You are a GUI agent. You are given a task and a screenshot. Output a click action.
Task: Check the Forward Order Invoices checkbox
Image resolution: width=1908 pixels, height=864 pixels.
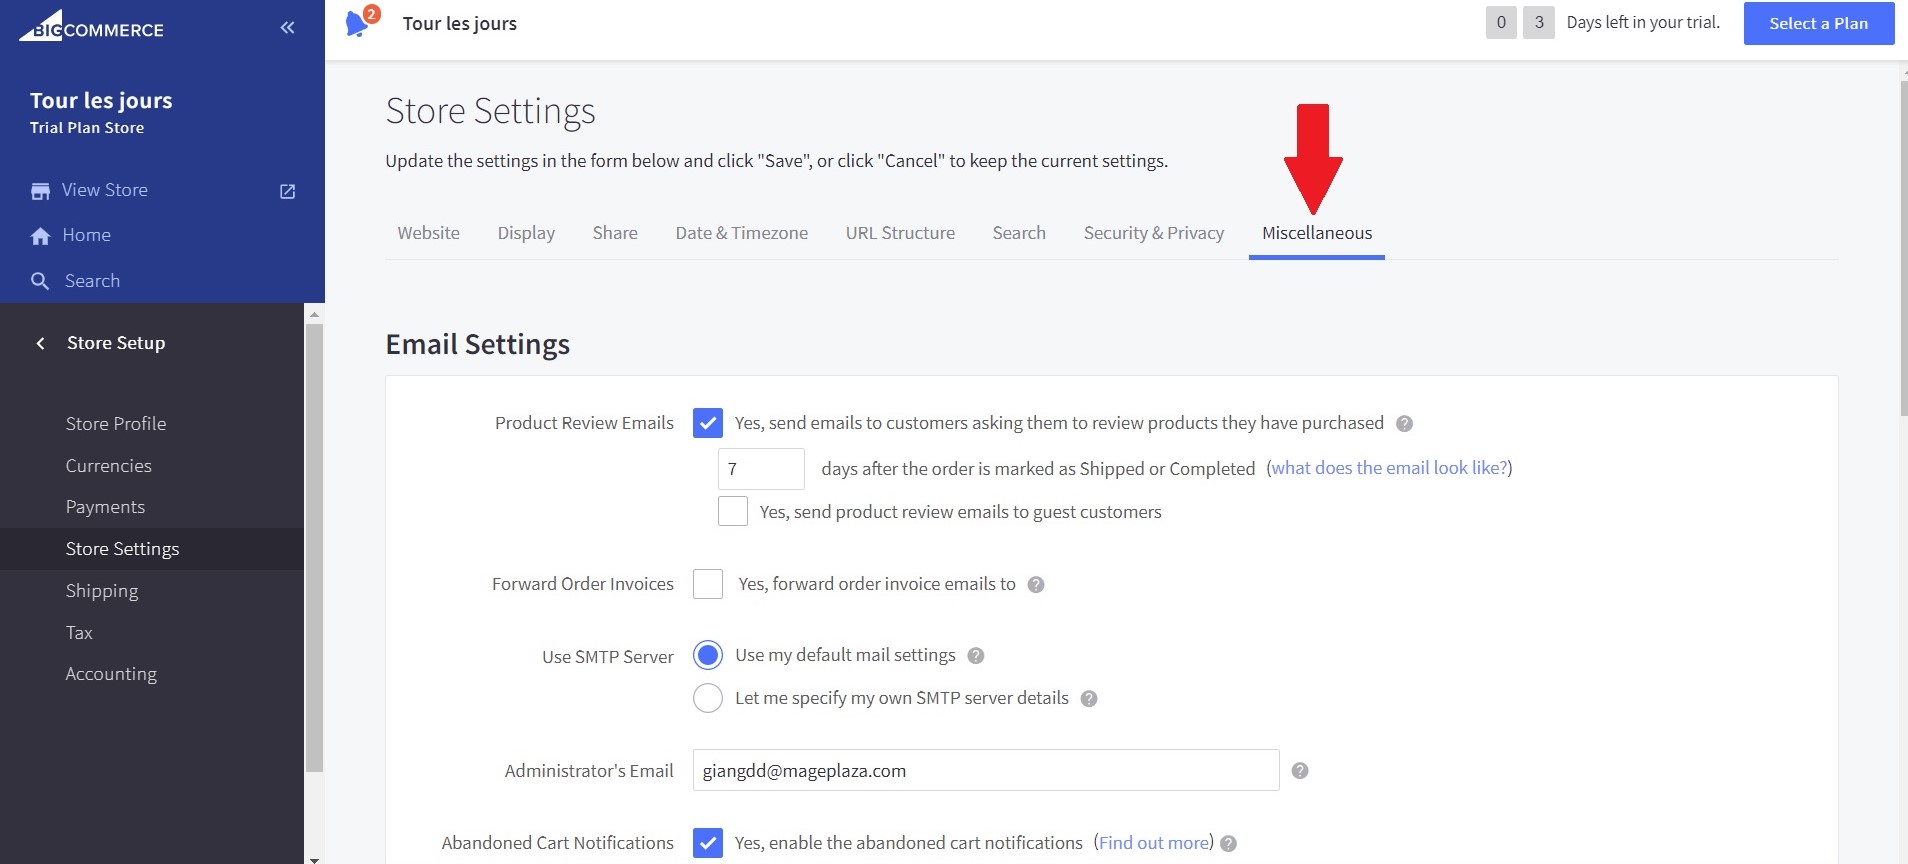point(708,584)
